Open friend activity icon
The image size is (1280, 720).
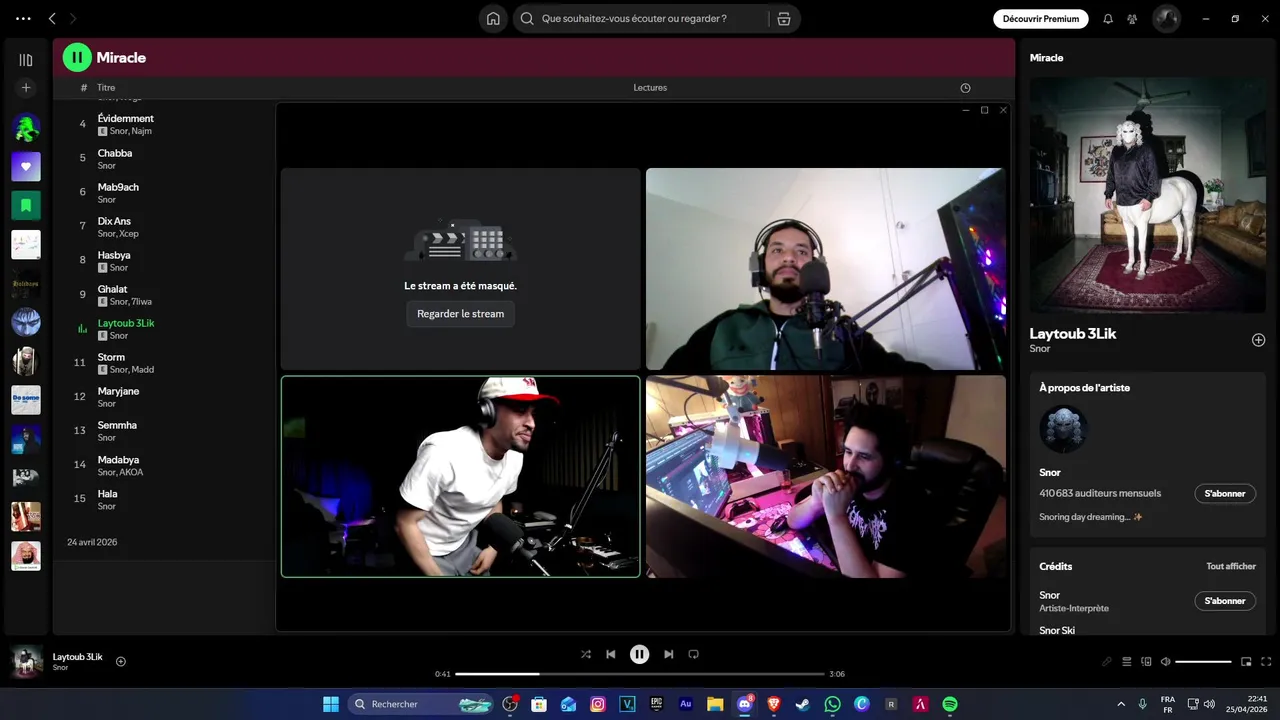click(x=1132, y=18)
